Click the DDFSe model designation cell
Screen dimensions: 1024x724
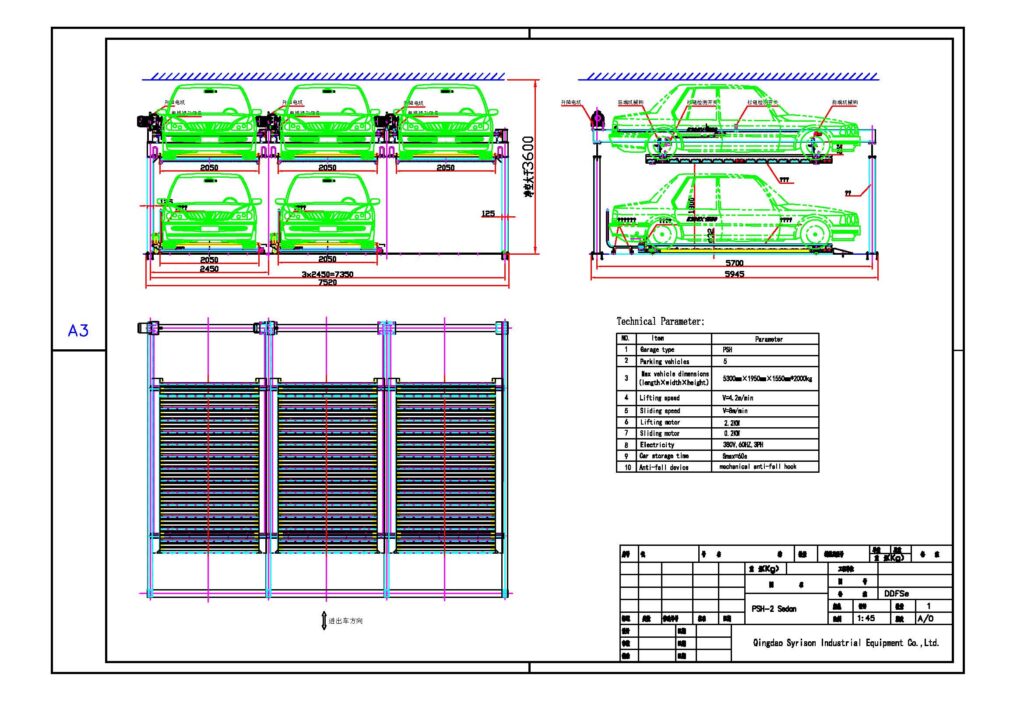click(x=896, y=593)
